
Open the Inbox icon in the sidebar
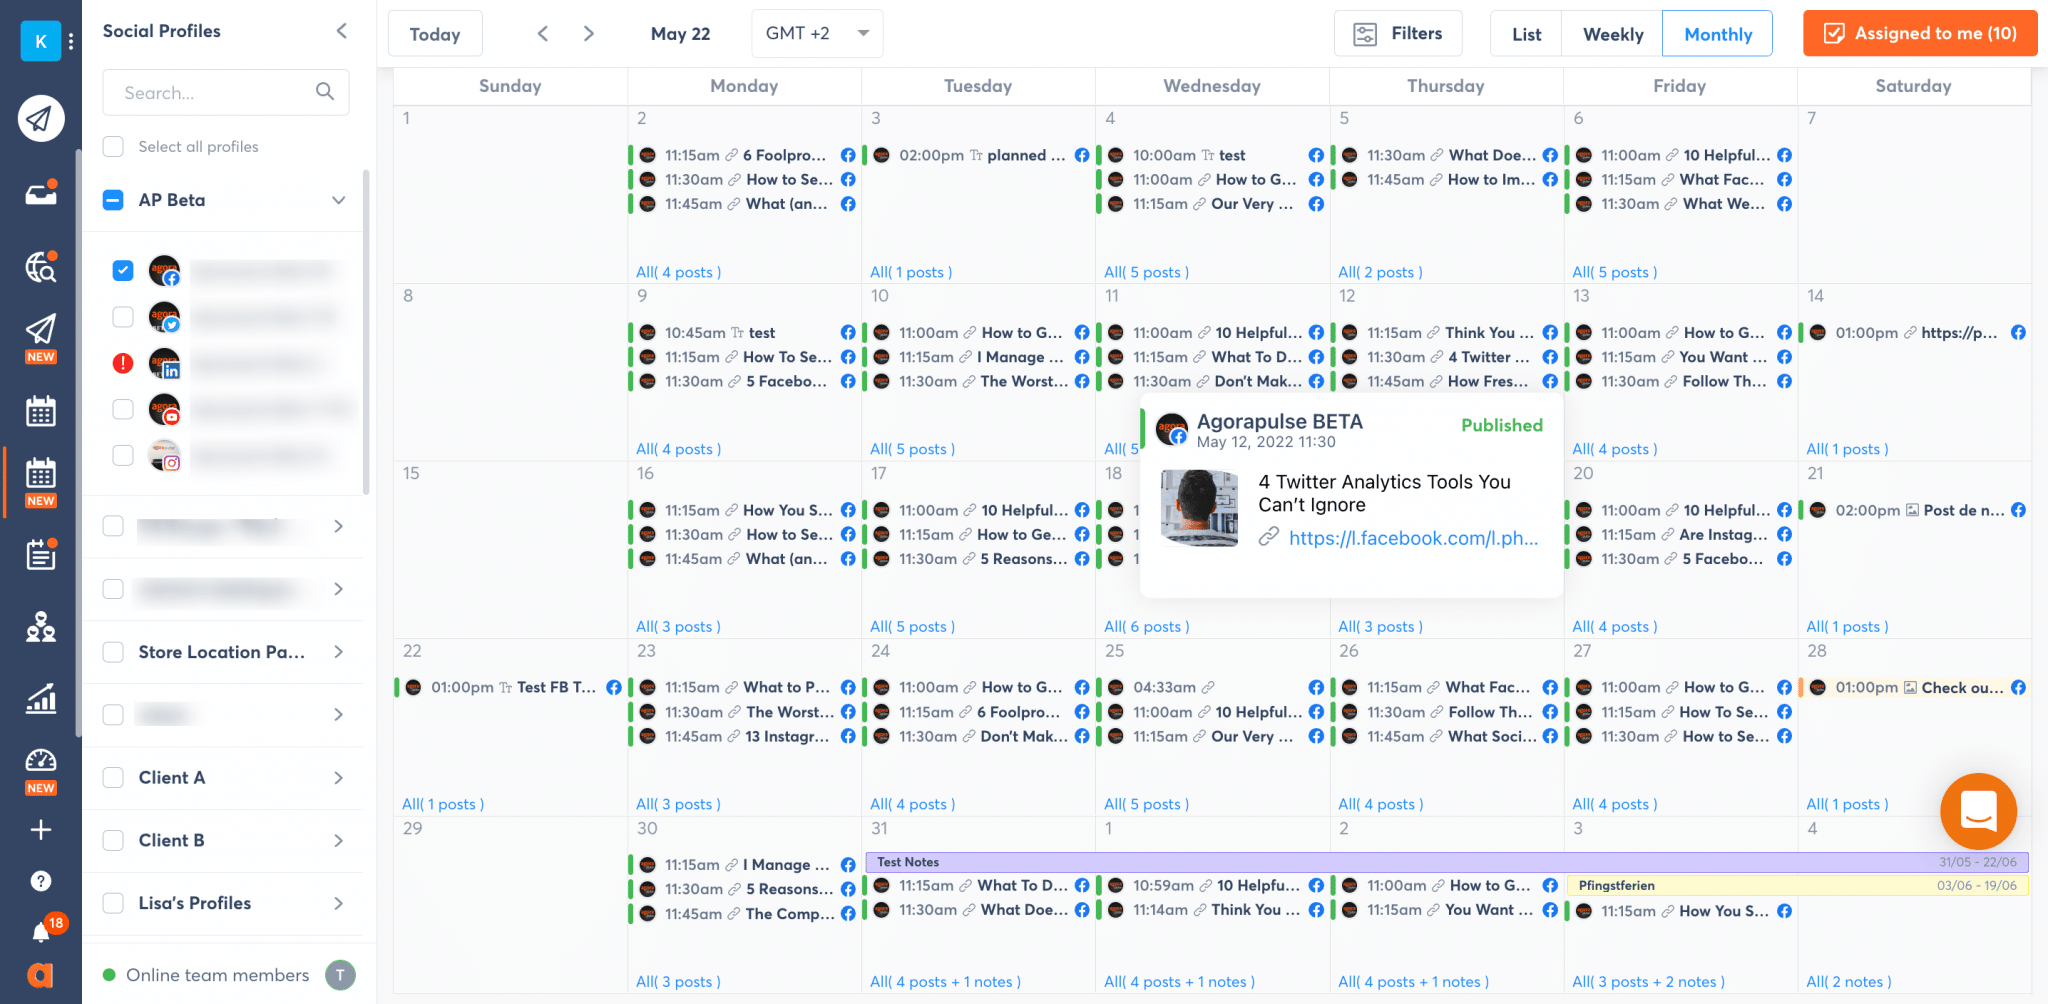[40, 192]
